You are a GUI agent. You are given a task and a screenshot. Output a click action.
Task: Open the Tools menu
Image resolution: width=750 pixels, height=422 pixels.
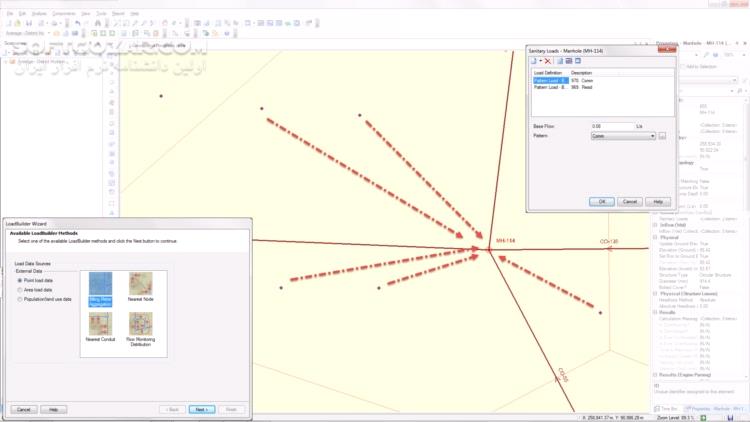coord(101,14)
